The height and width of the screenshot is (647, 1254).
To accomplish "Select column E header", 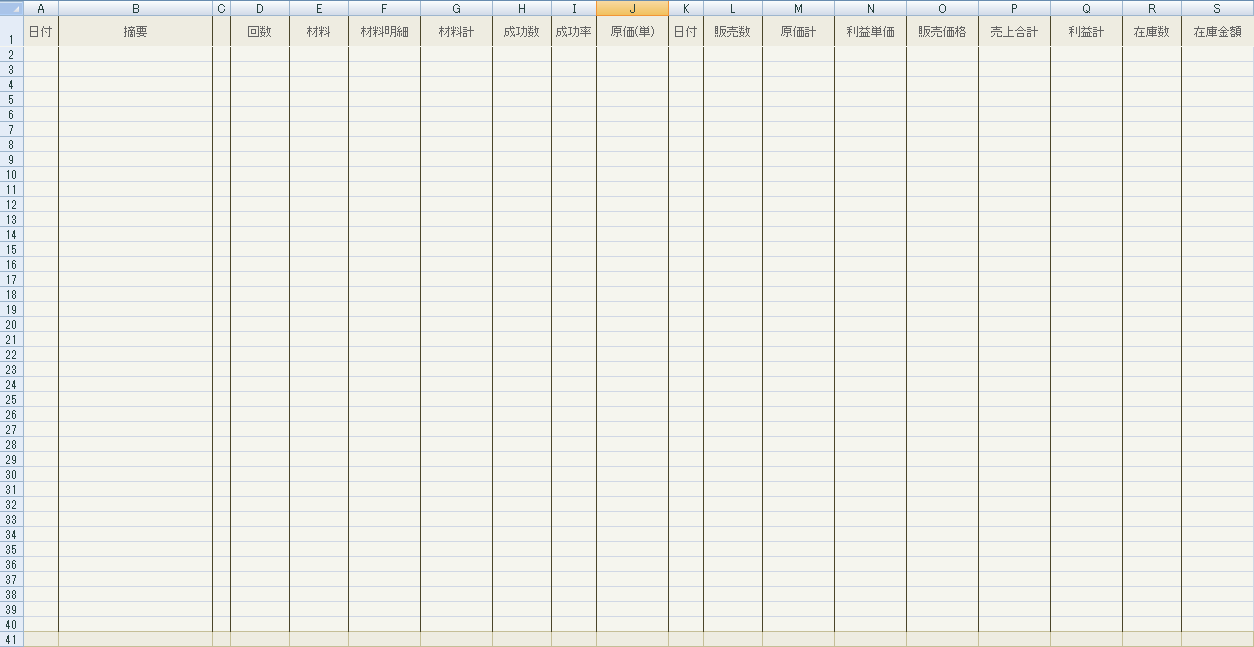I will pyautogui.click(x=319, y=8).
